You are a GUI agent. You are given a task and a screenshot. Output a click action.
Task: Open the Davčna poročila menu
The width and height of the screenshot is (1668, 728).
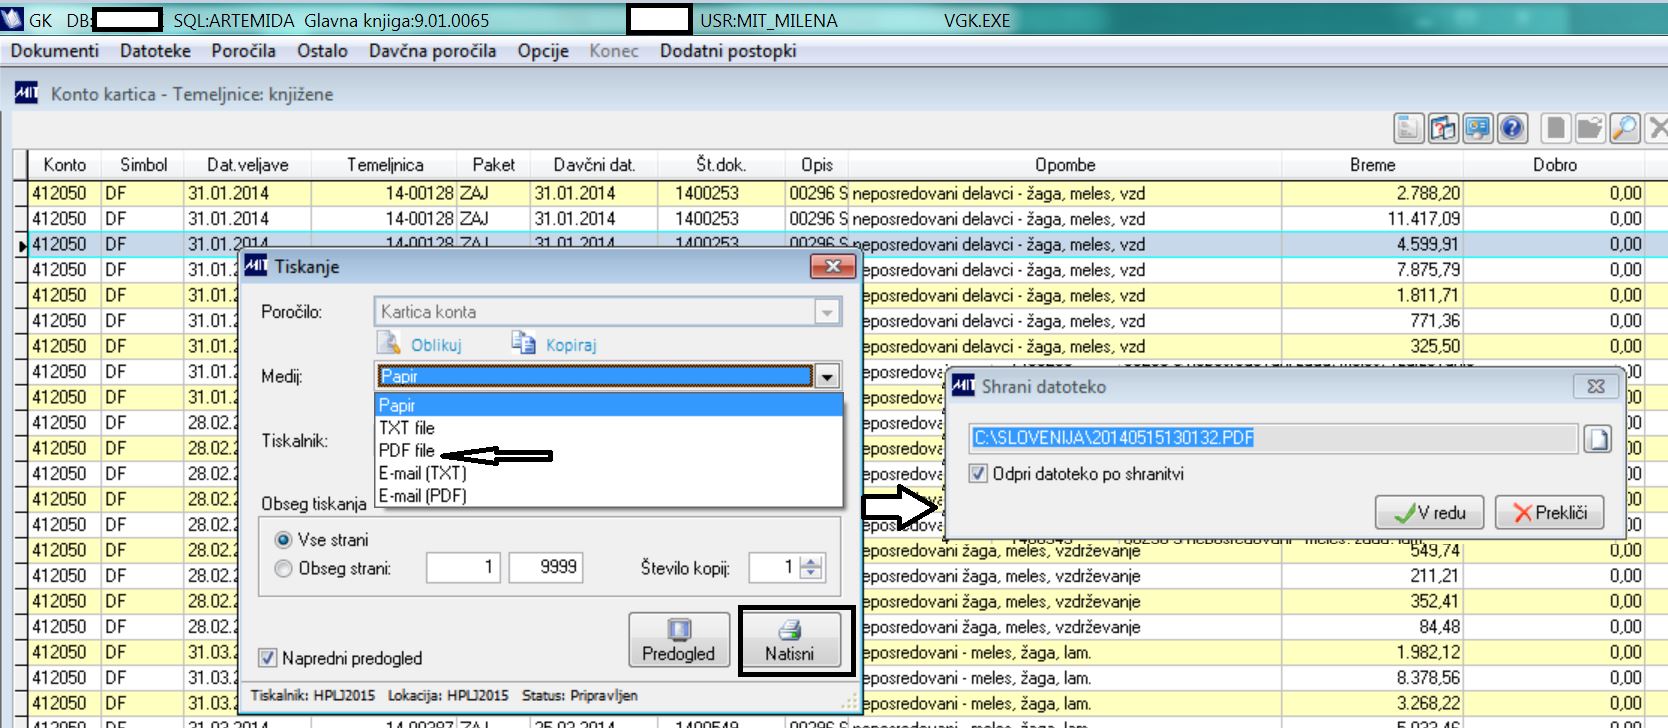click(432, 51)
